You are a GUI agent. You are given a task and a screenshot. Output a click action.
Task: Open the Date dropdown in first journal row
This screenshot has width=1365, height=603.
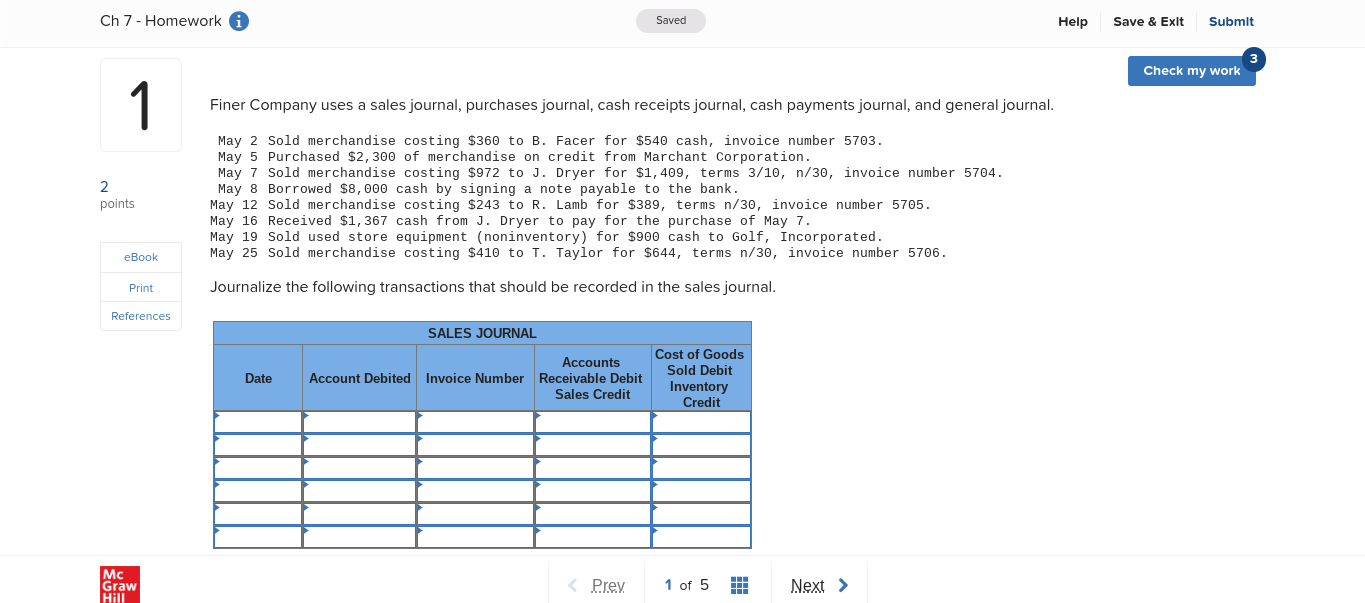pos(257,421)
